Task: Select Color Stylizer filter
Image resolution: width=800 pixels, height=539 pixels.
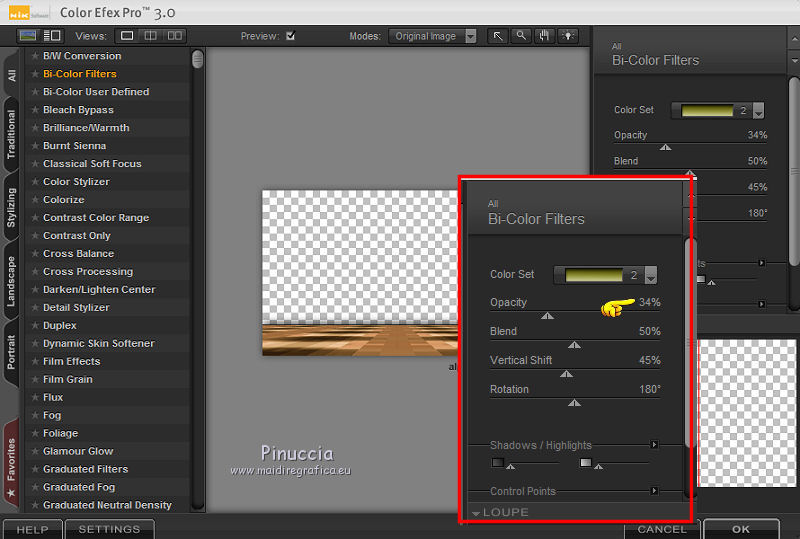Action: point(77,182)
